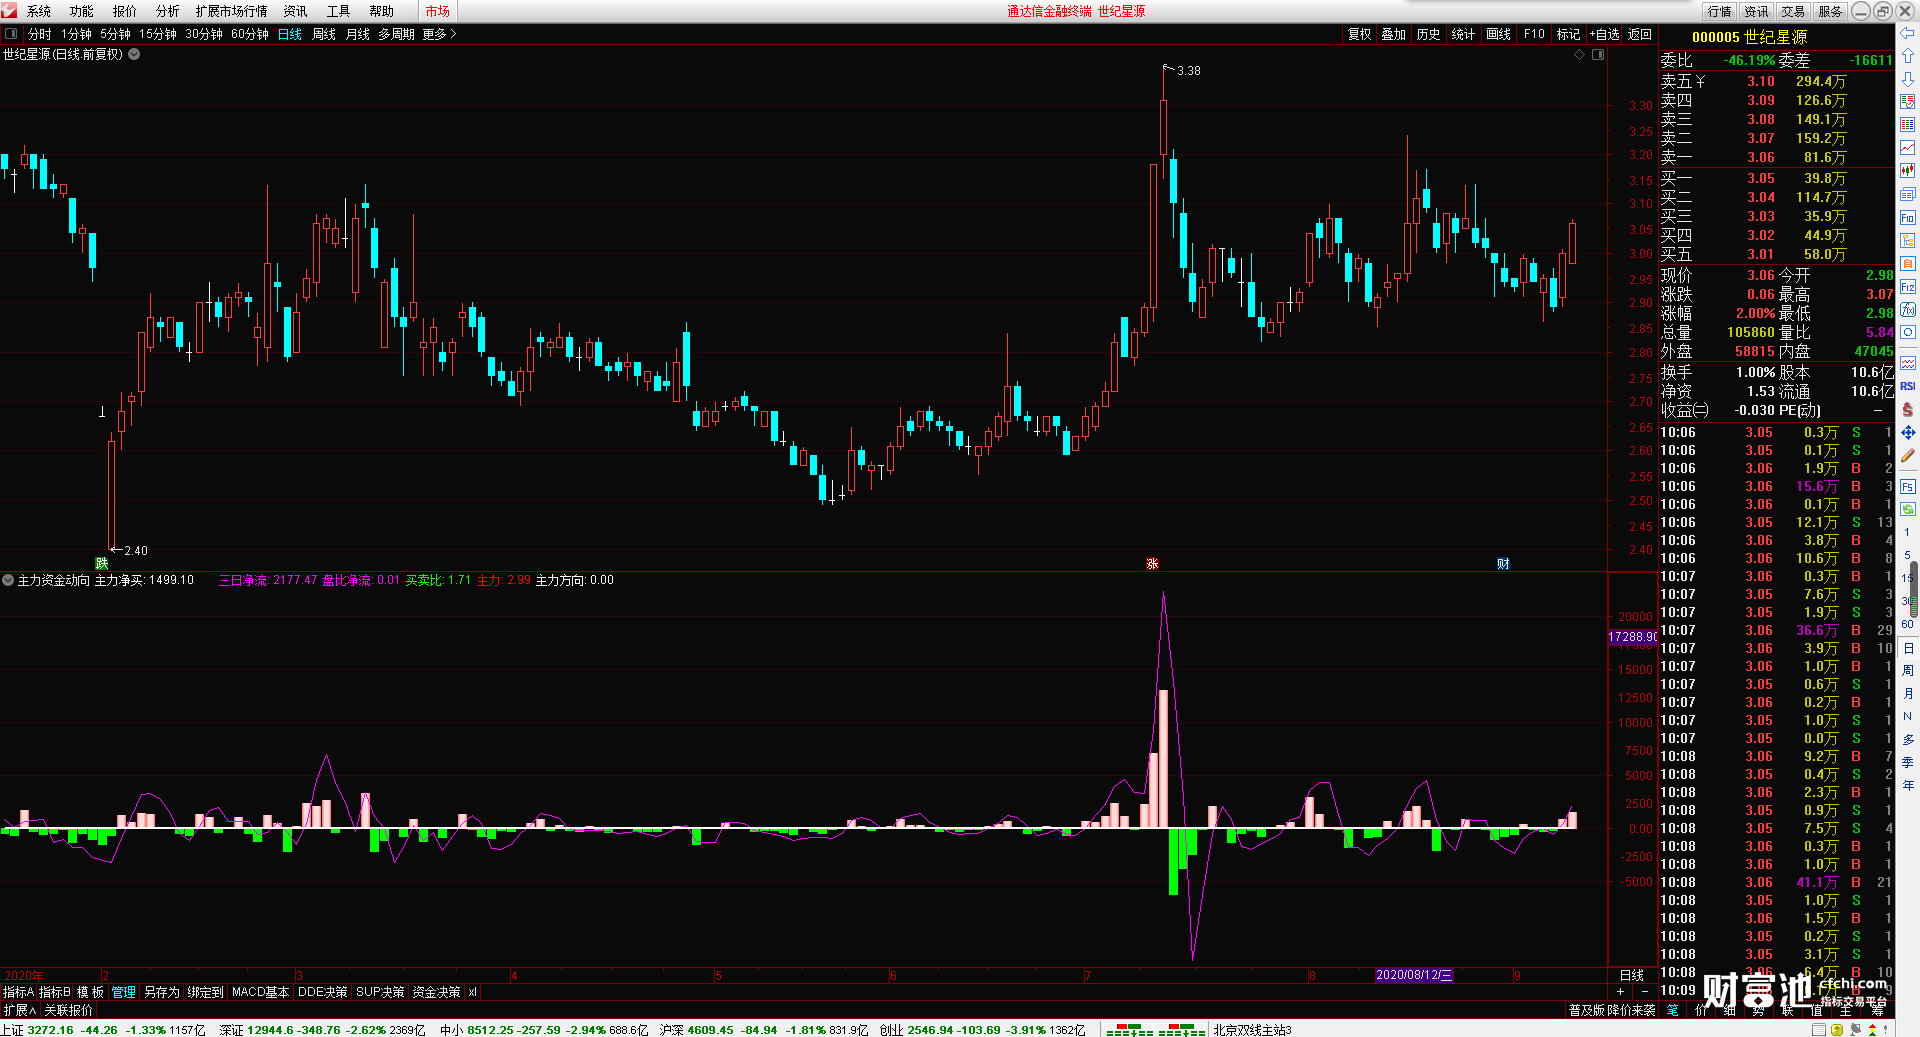This screenshot has height=1037, width=1920.
Task: Click the up arrow icon in right sidebar
Action: [1907, 56]
